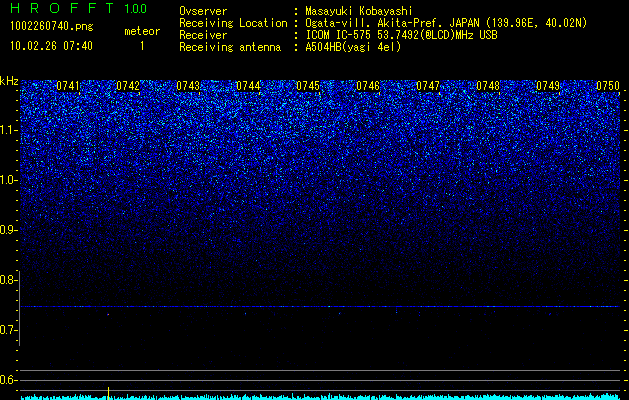The height and width of the screenshot is (400, 629).
Task: Click the ICOM IC-575 53.7492 MHz USB text
Action: [401, 35]
